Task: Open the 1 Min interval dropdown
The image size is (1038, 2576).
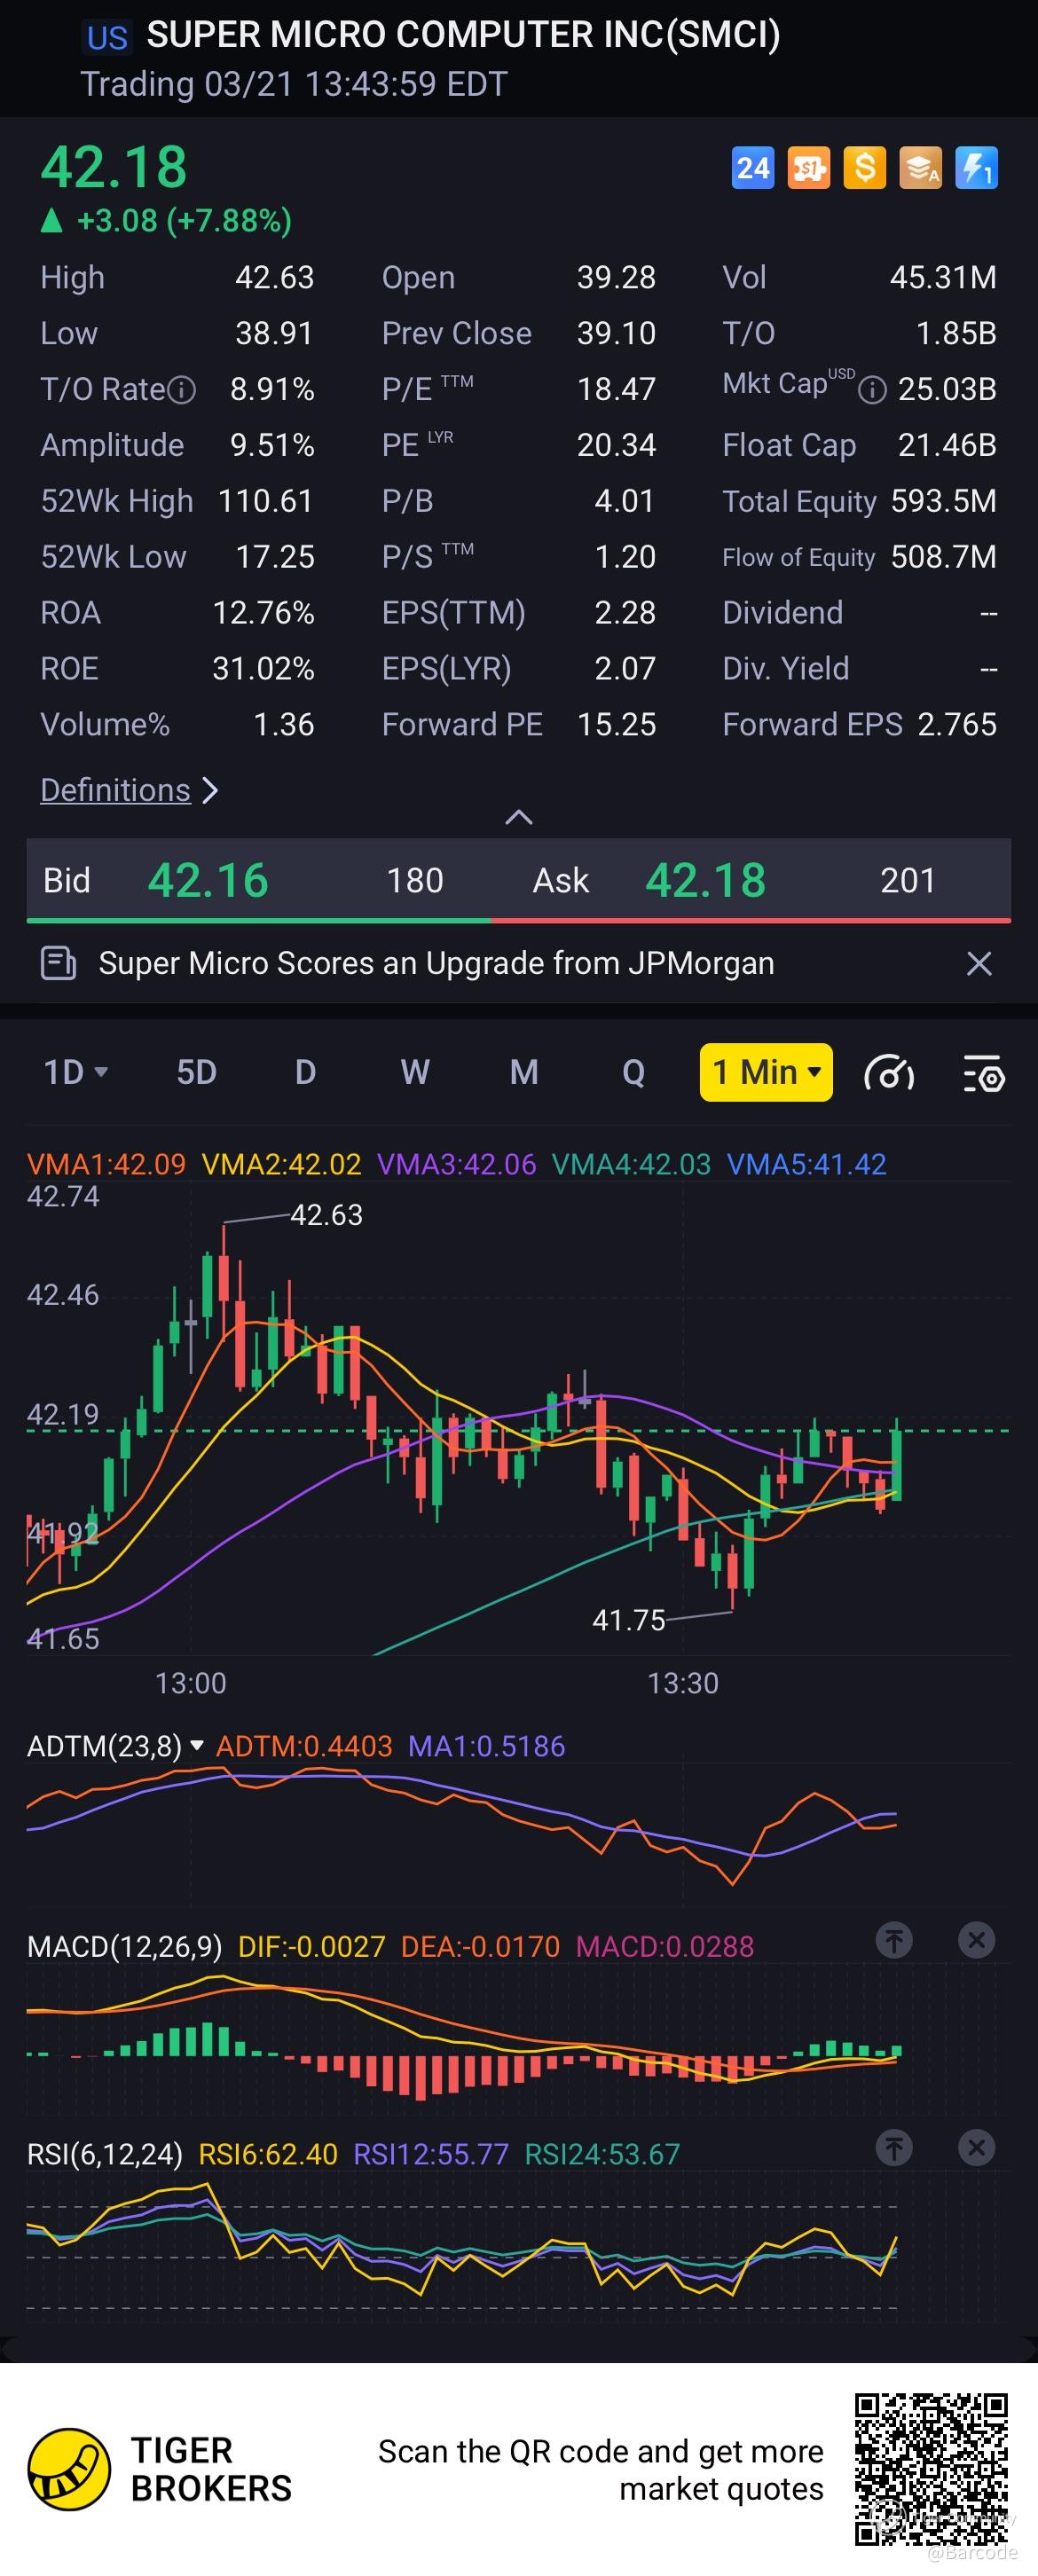Action: [x=766, y=1072]
